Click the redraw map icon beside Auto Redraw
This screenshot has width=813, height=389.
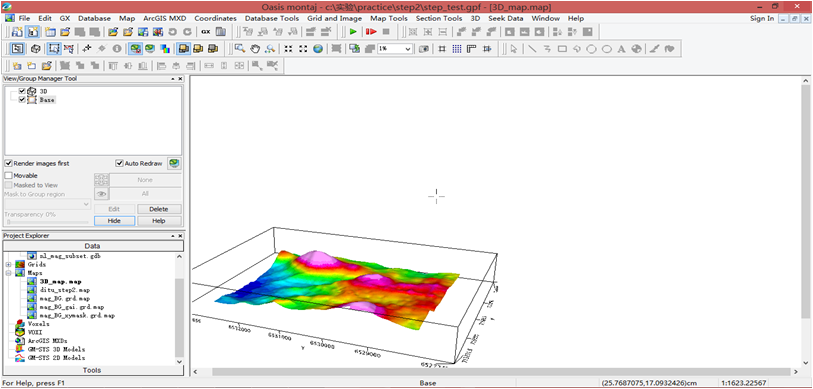pyautogui.click(x=175, y=163)
